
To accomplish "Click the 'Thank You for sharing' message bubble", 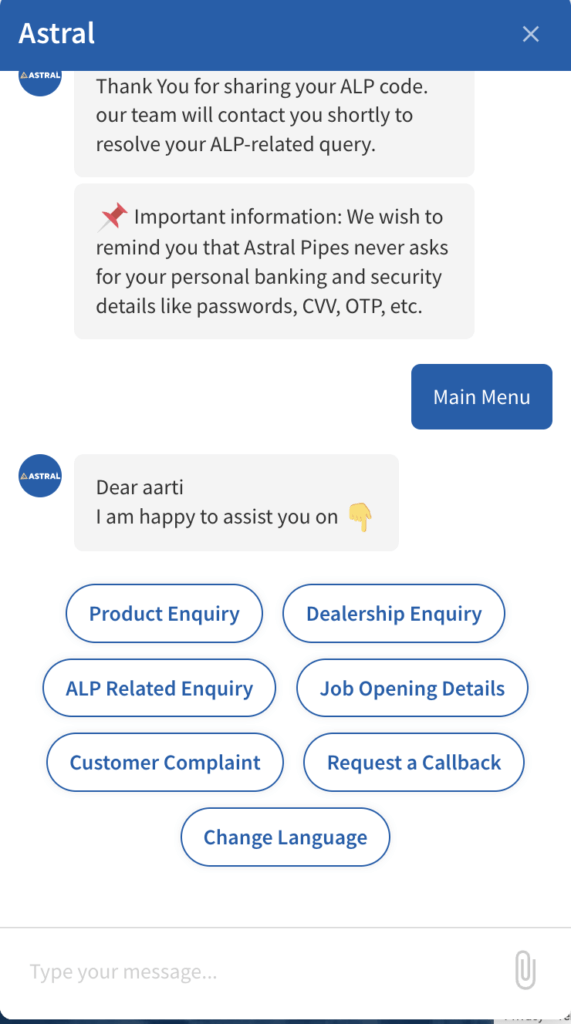I will [274, 123].
